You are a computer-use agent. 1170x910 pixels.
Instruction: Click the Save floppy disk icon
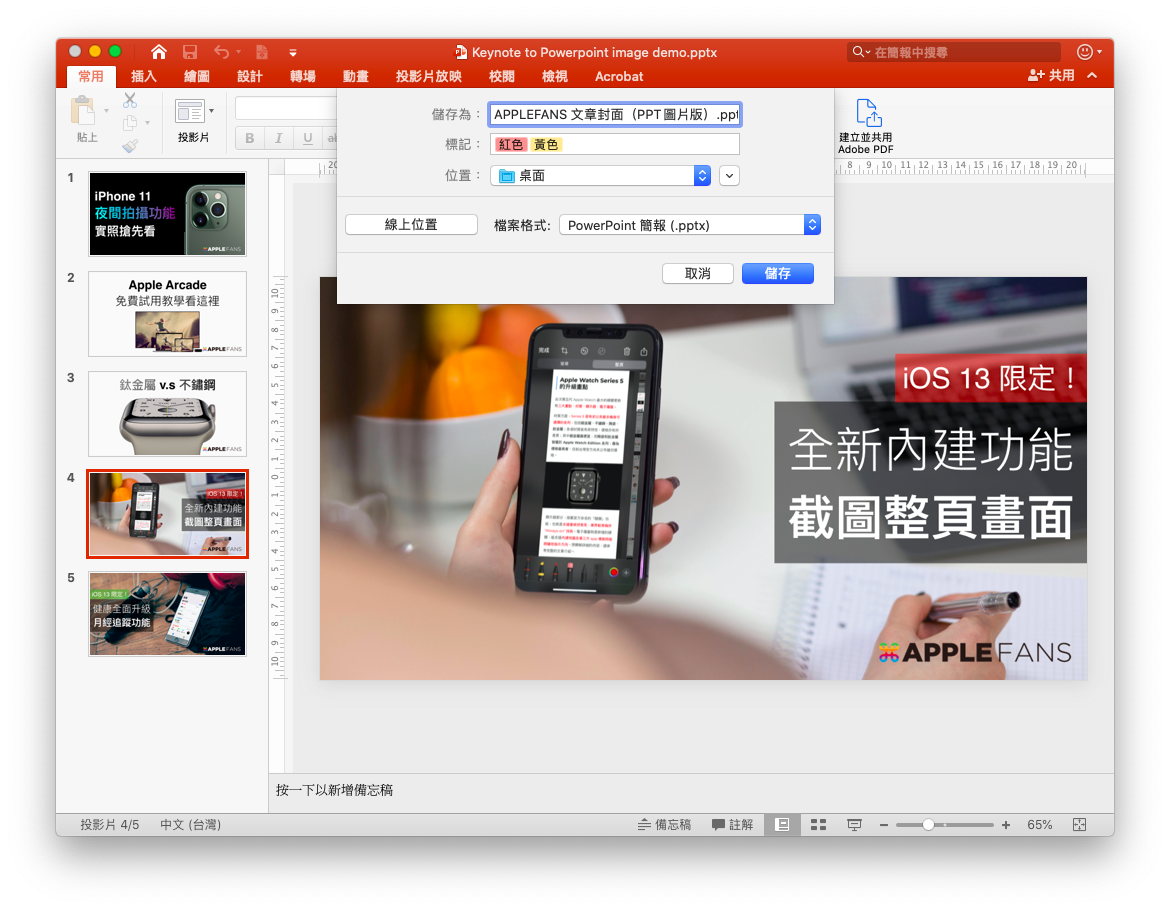190,51
